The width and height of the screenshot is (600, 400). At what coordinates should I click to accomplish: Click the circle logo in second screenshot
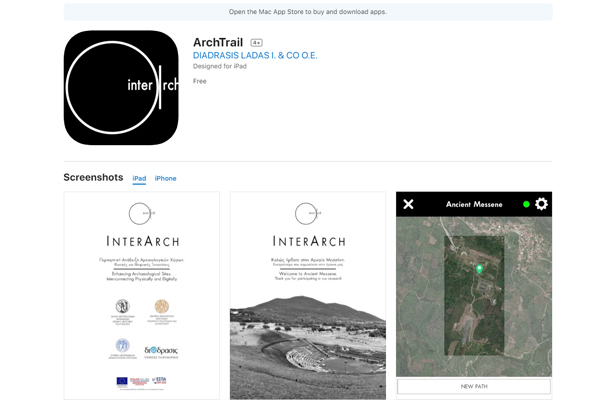tap(307, 214)
